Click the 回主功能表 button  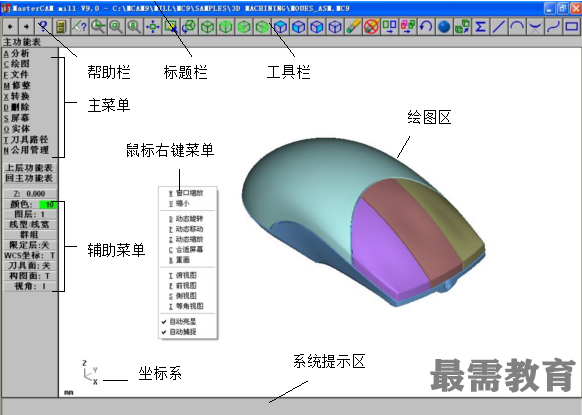click(x=30, y=178)
